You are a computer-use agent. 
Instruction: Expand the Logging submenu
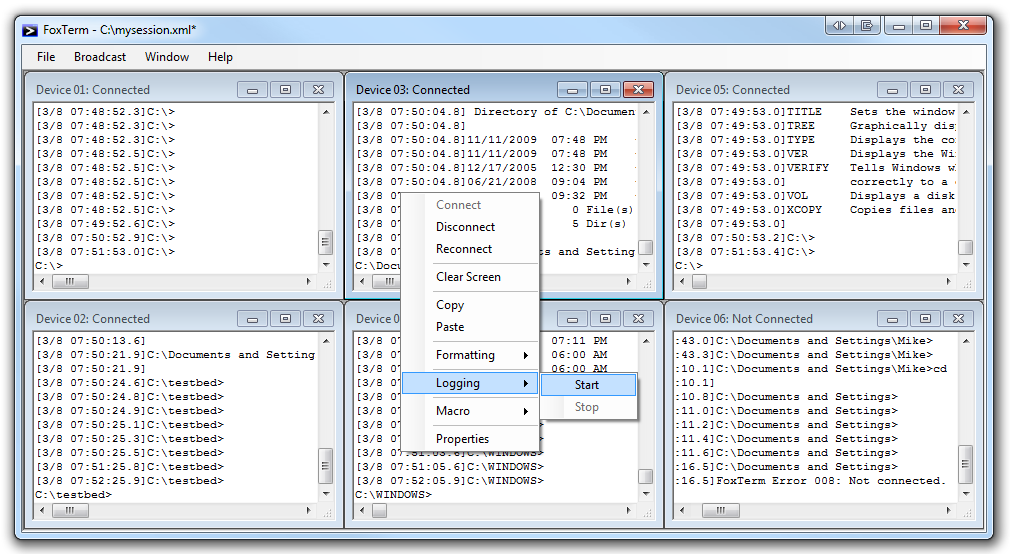click(470, 383)
